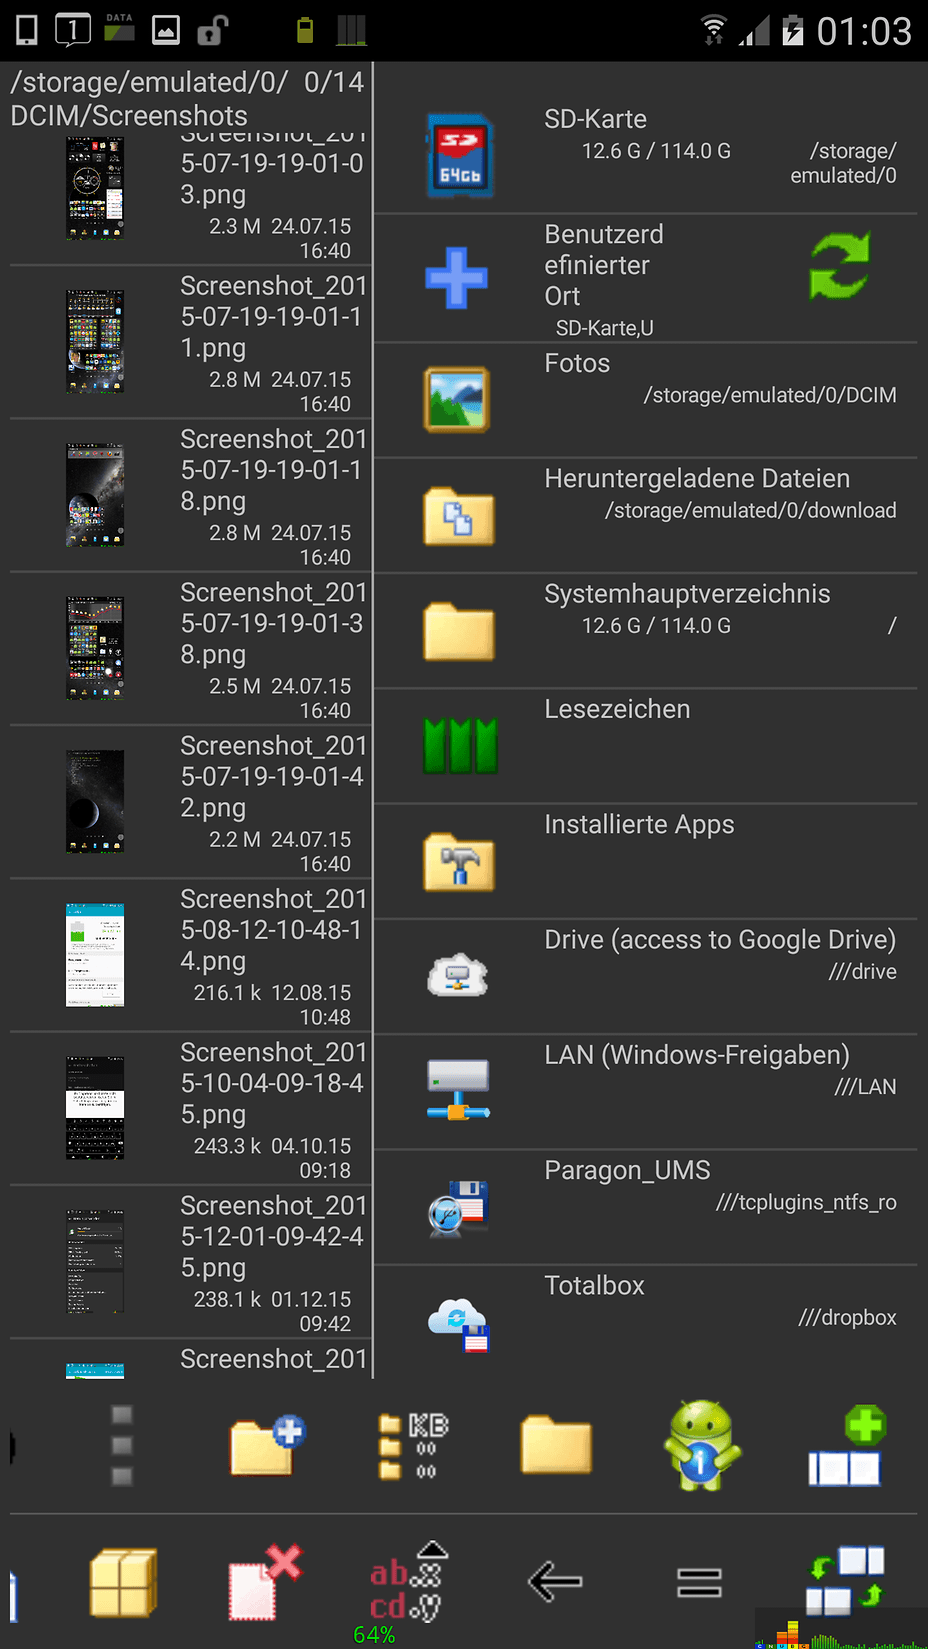
Task: Select Screenshot_2015-12-01-09-42-45.png thumbnail
Action: tap(95, 1261)
